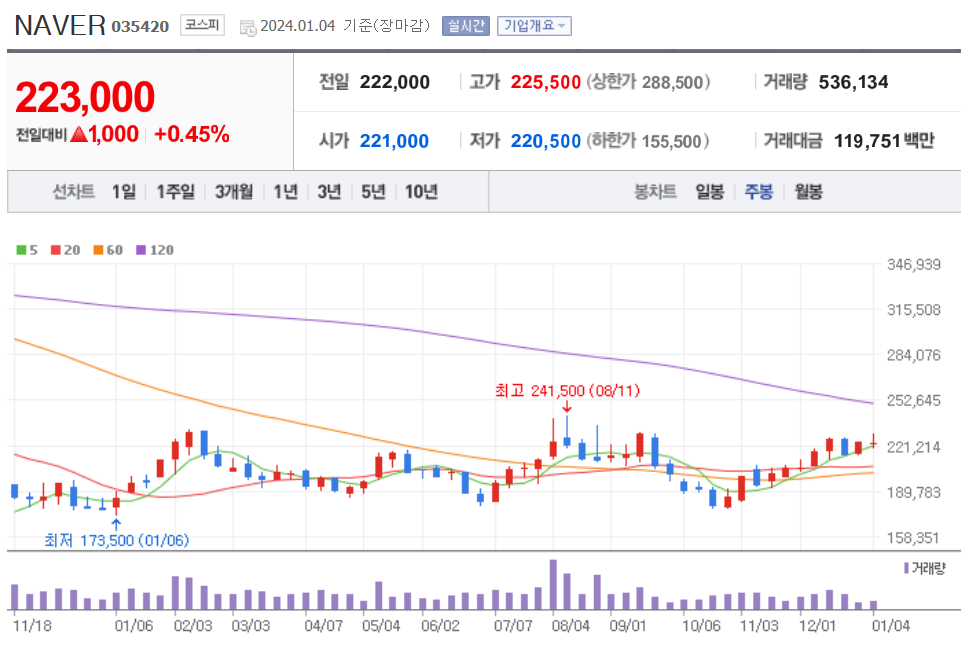Viewport: 961px width, 660px height.
Task: Click the 11/18 date on the x-axis
Action: point(32,626)
